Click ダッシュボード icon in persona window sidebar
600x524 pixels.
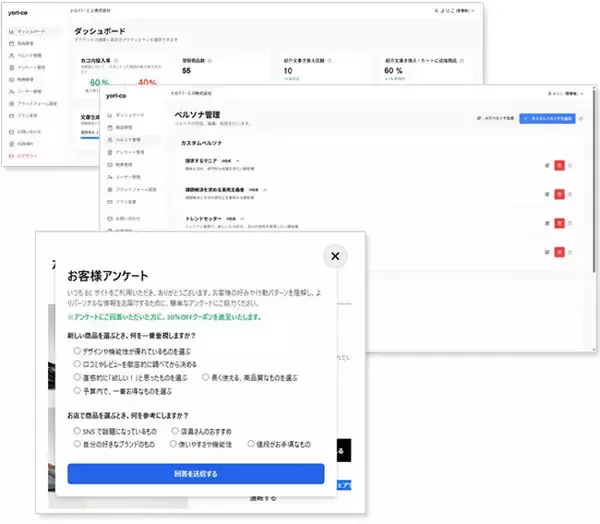pyautogui.click(x=107, y=115)
